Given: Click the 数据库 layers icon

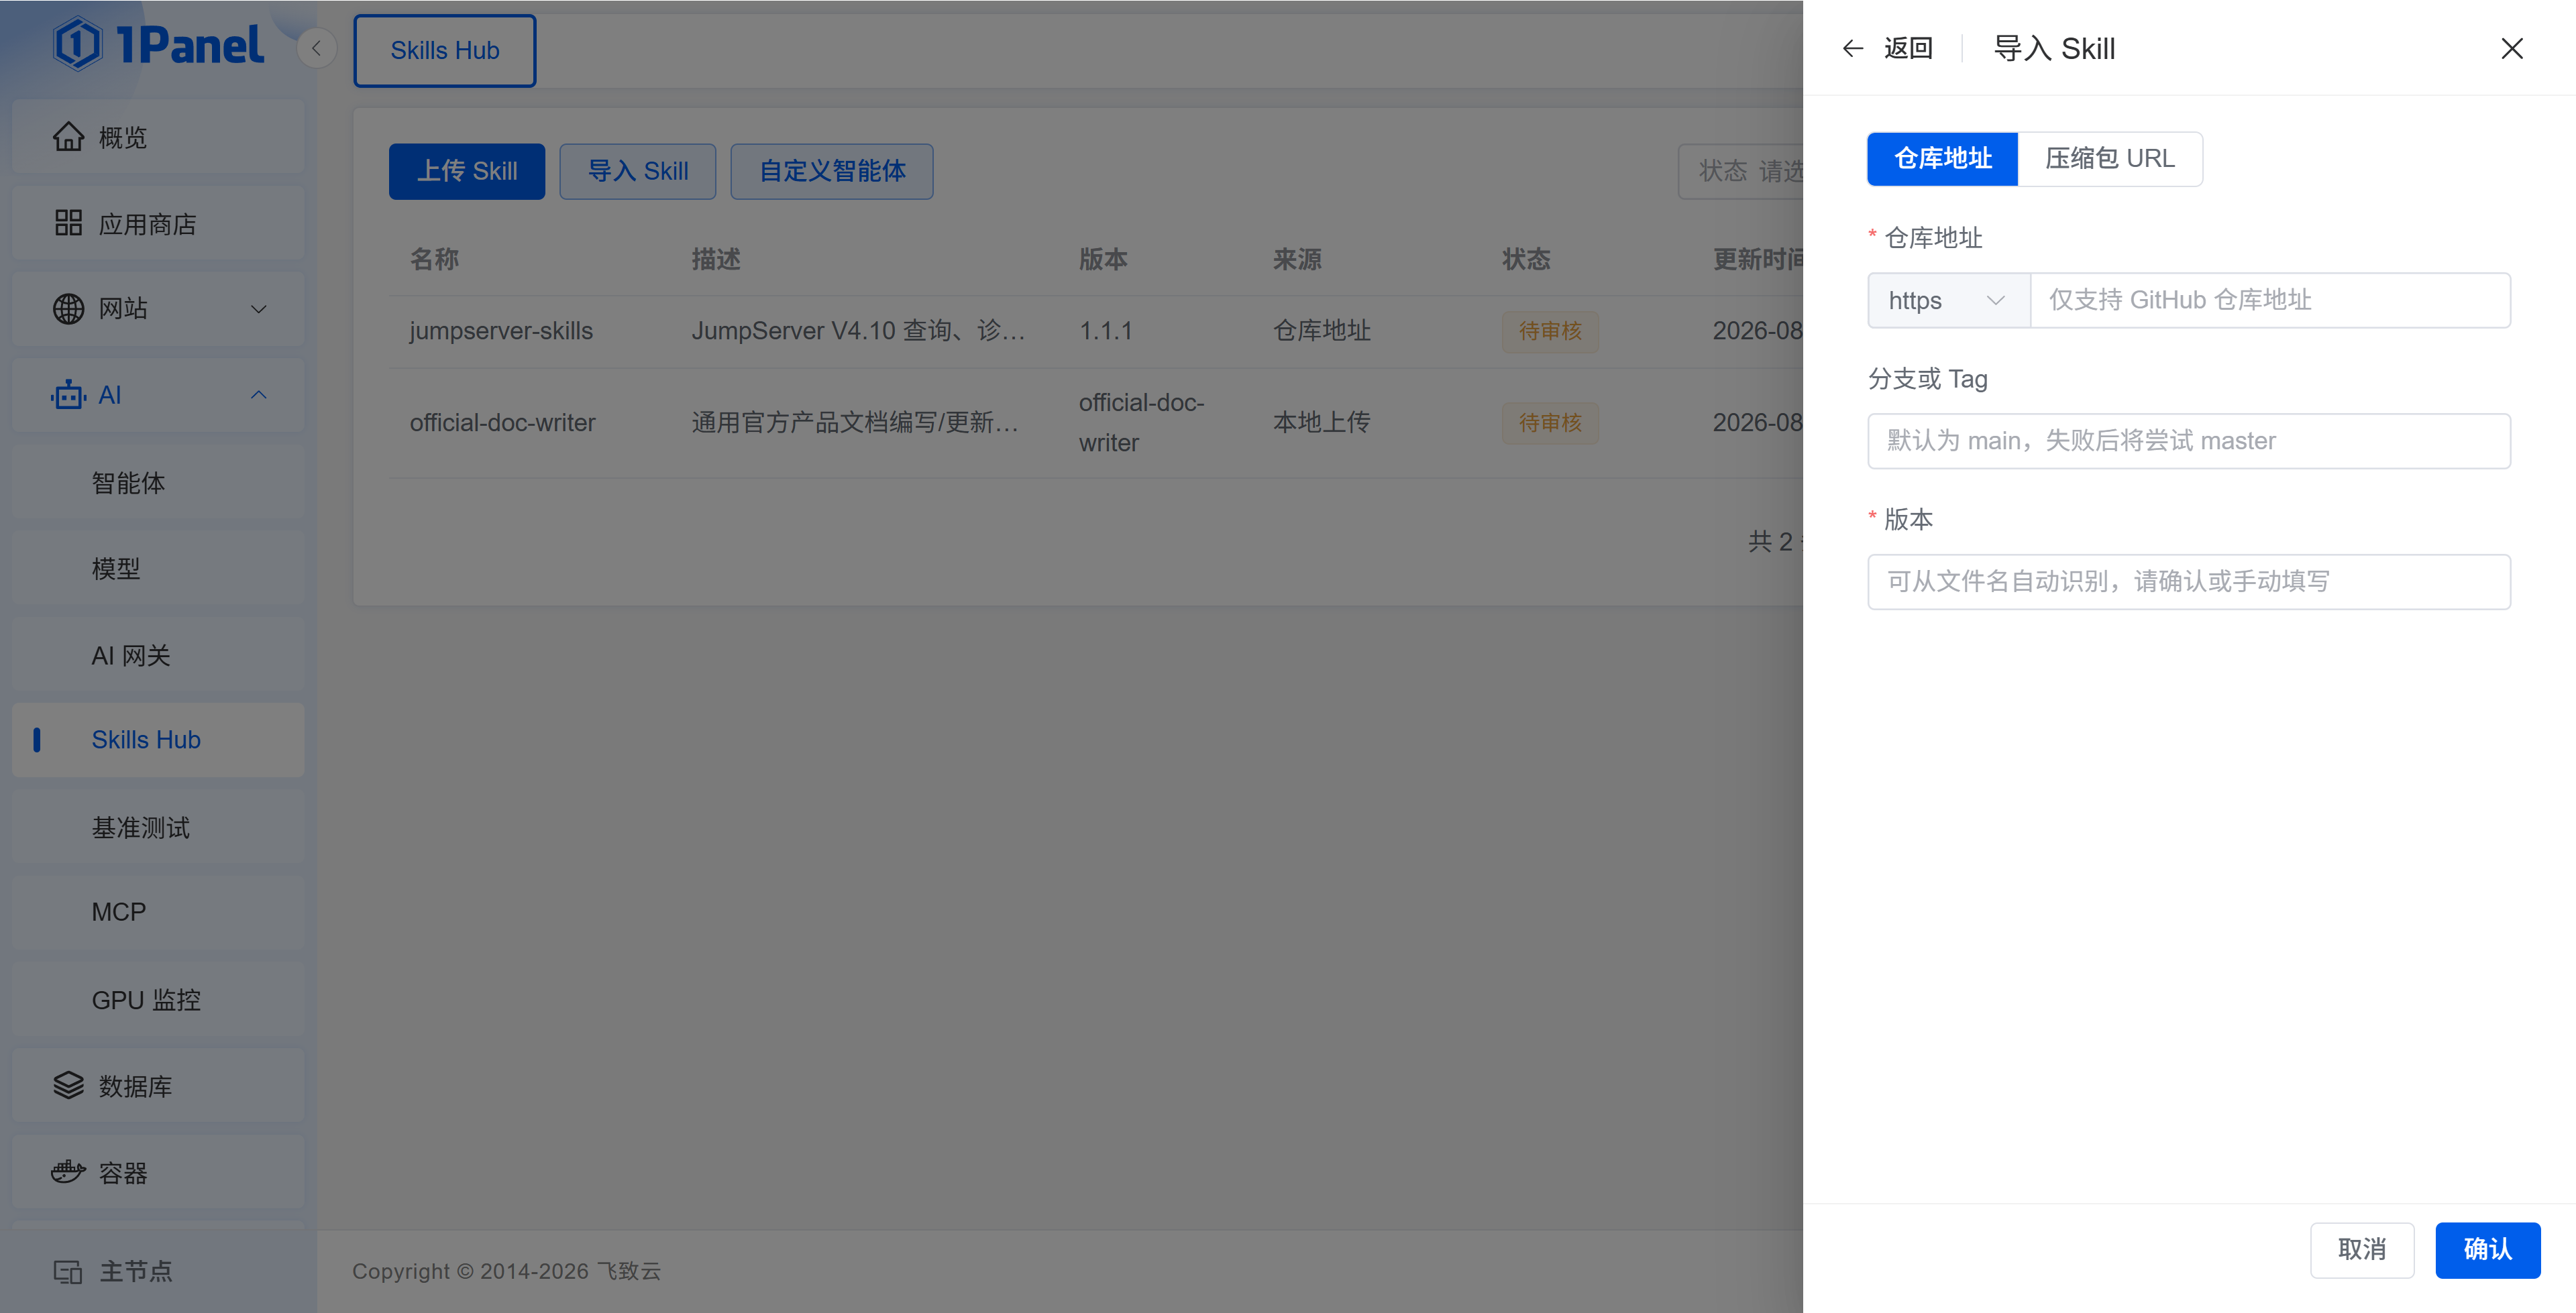Looking at the screenshot, I should (68, 1086).
